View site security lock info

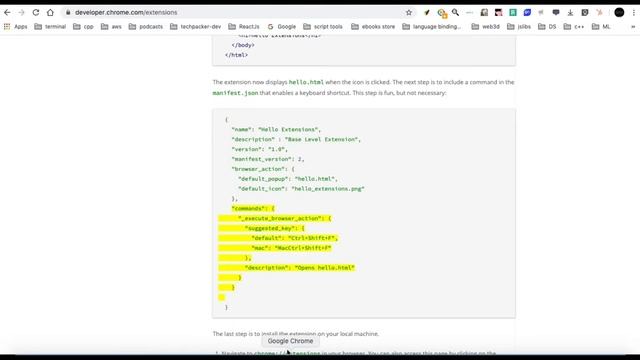[68, 13]
